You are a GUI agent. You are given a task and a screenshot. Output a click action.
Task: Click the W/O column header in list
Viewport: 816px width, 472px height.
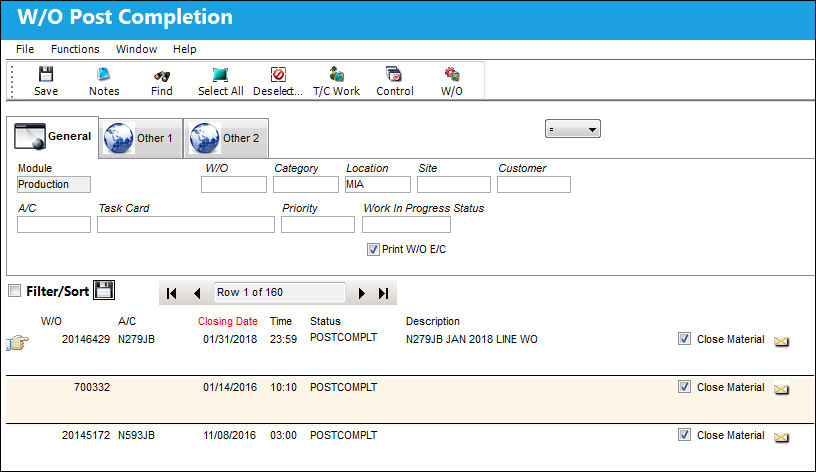pos(51,321)
